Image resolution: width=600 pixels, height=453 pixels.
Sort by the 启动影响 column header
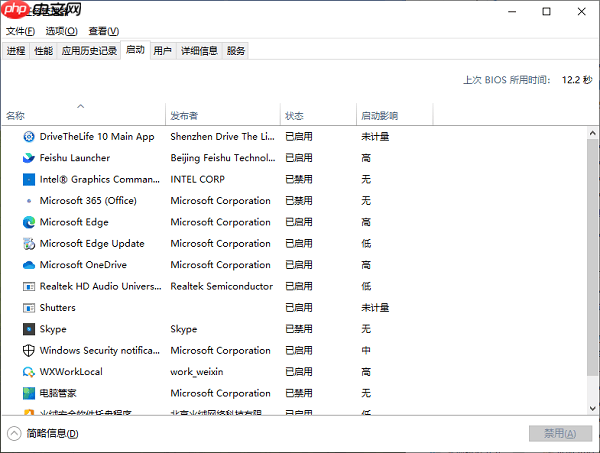[395, 114]
